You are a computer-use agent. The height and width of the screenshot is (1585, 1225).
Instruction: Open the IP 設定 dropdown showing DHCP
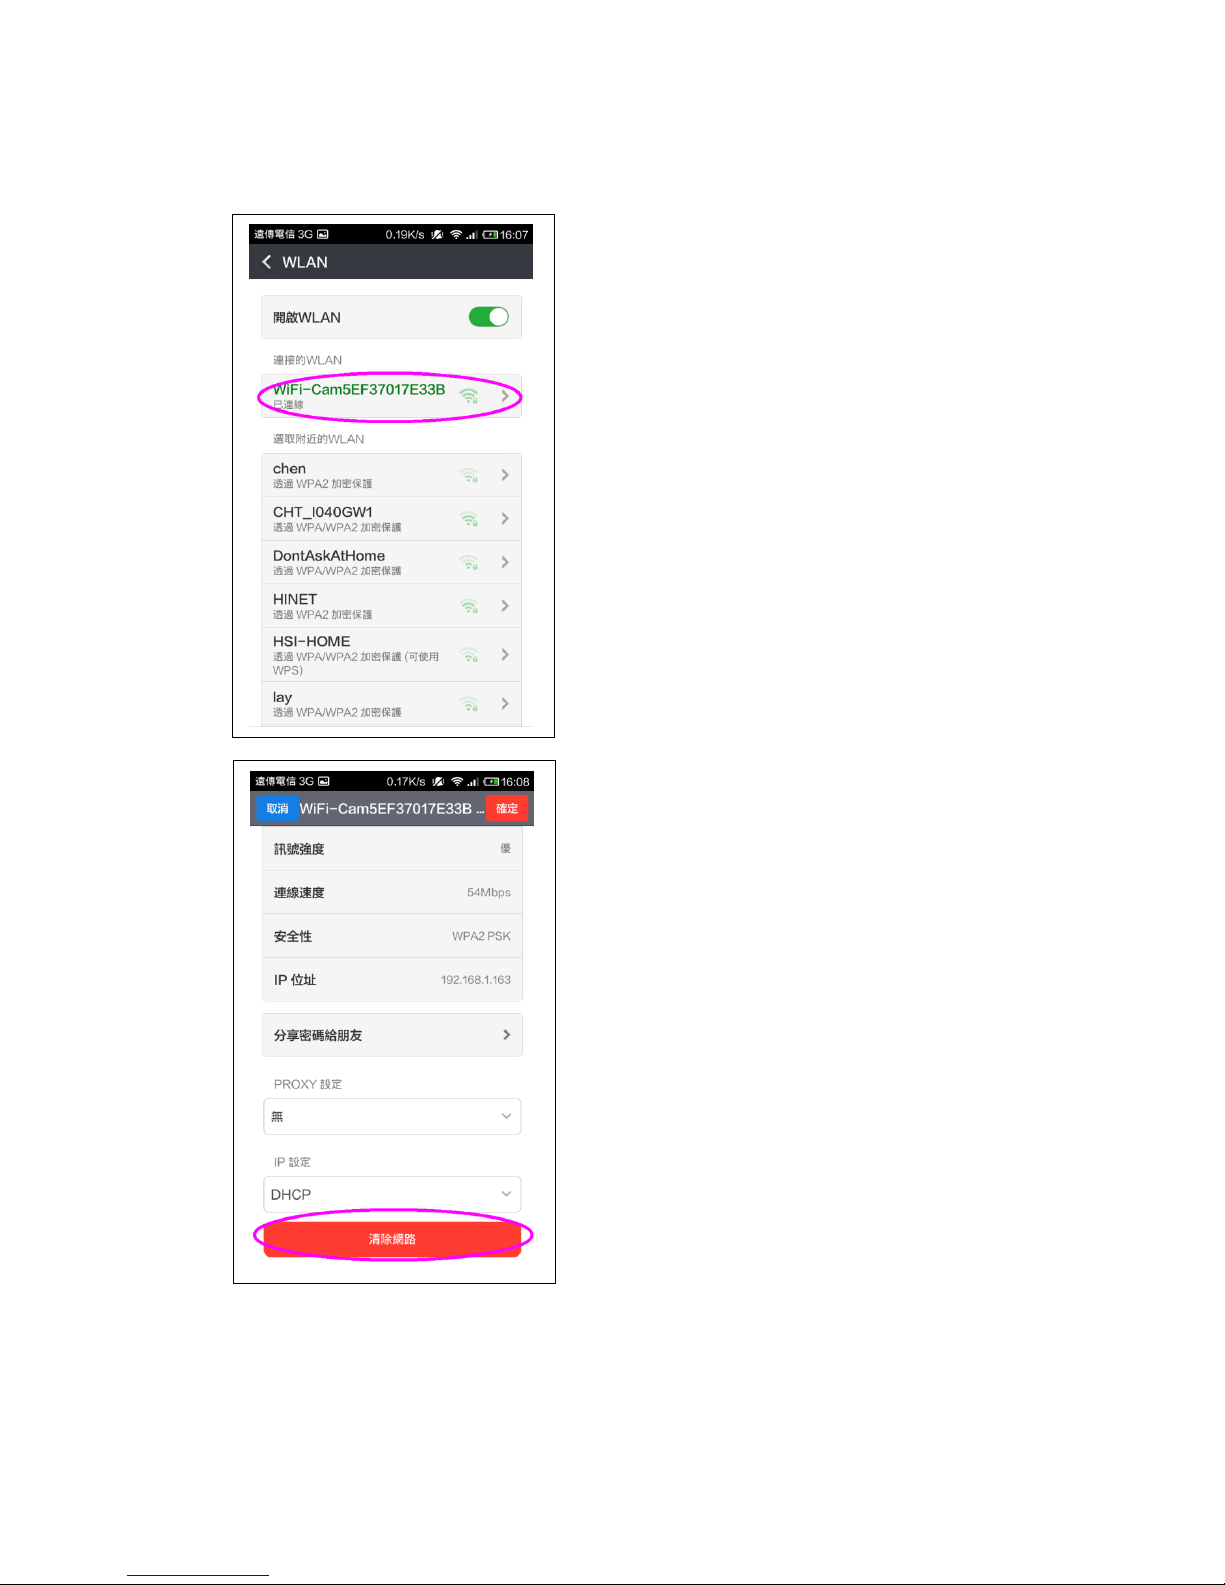coord(392,1194)
